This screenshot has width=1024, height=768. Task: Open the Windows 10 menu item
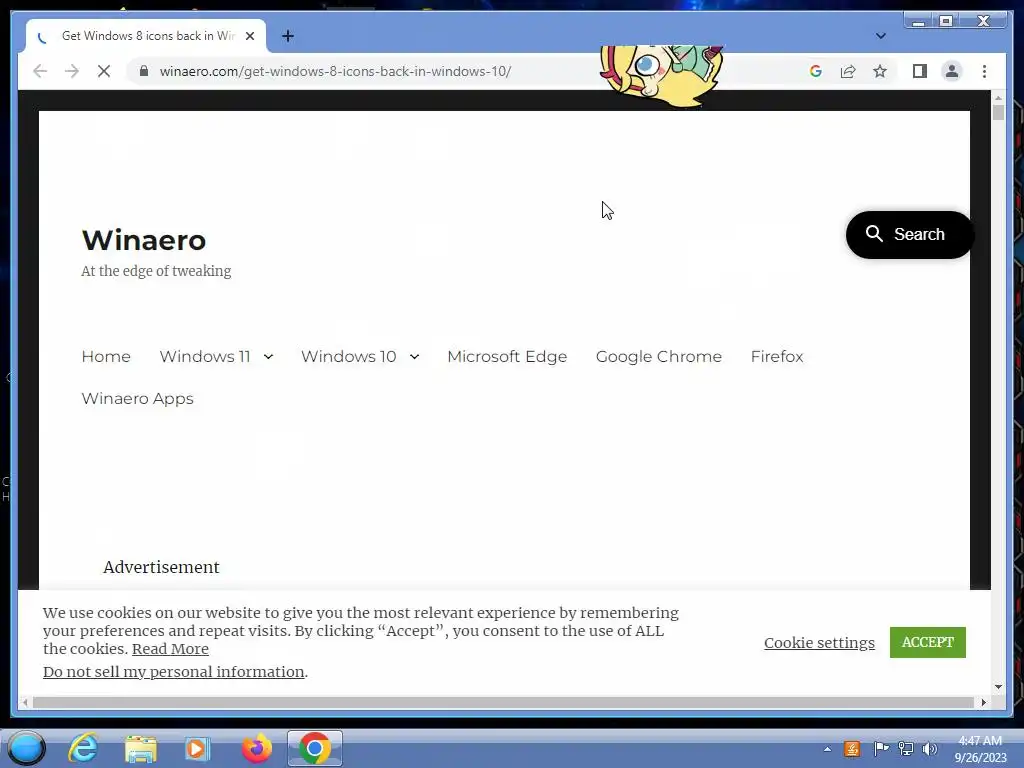pyautogui.click(x=348, y=357)
